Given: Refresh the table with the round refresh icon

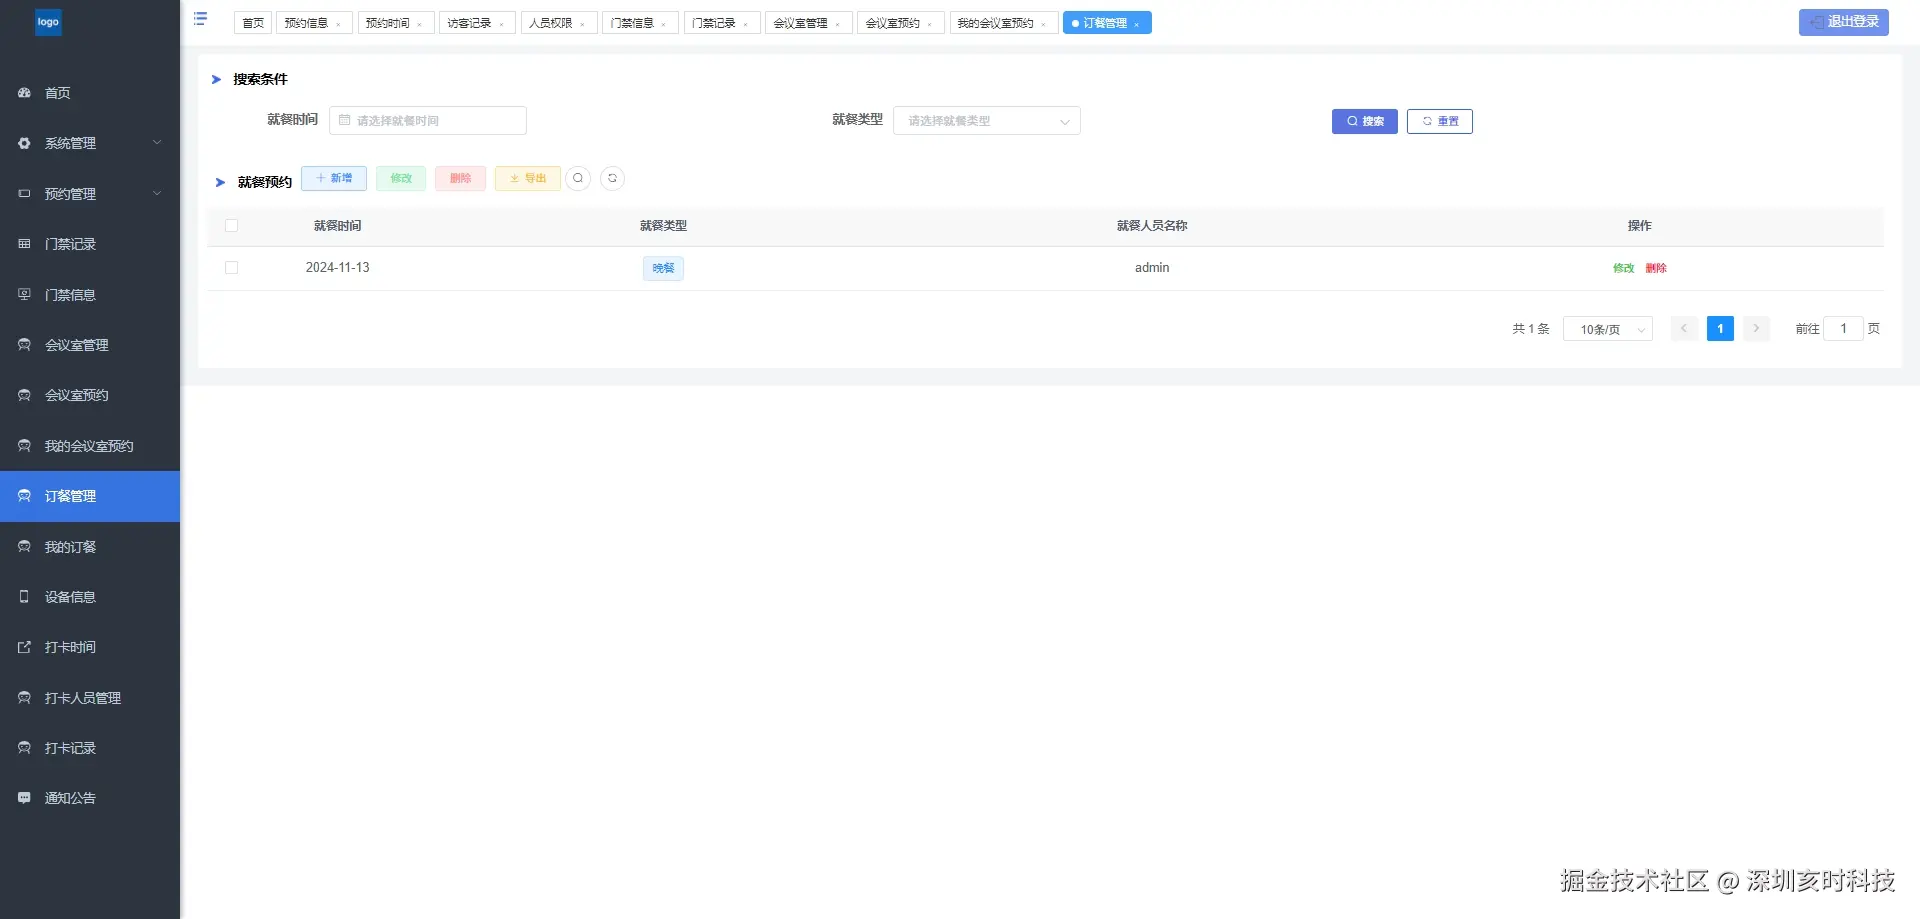Looking at the screenshot, I should click(x=612, y=178).
